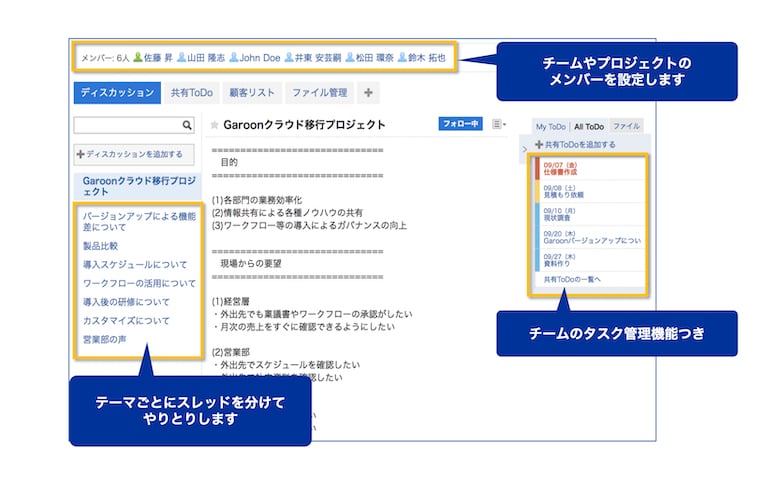
Task: Open the 共有ToDo tab
Action: pyautogui.click(x=192, y=93)
